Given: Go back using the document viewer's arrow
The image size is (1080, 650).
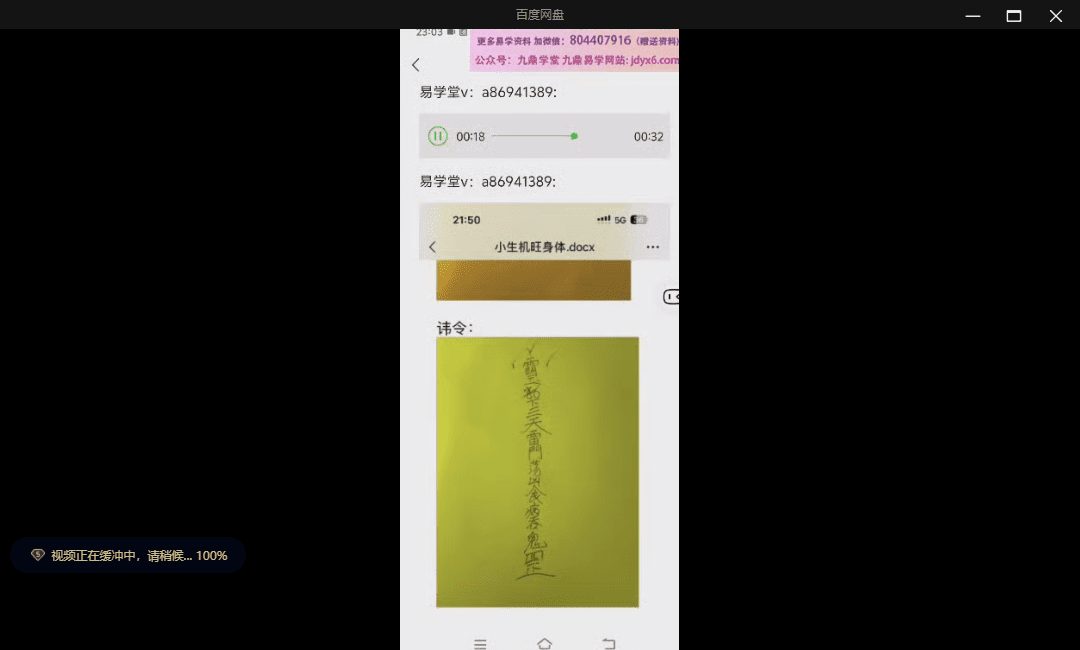Looking at the screenshot, I should pyautogui.click(x=432, y=247).
